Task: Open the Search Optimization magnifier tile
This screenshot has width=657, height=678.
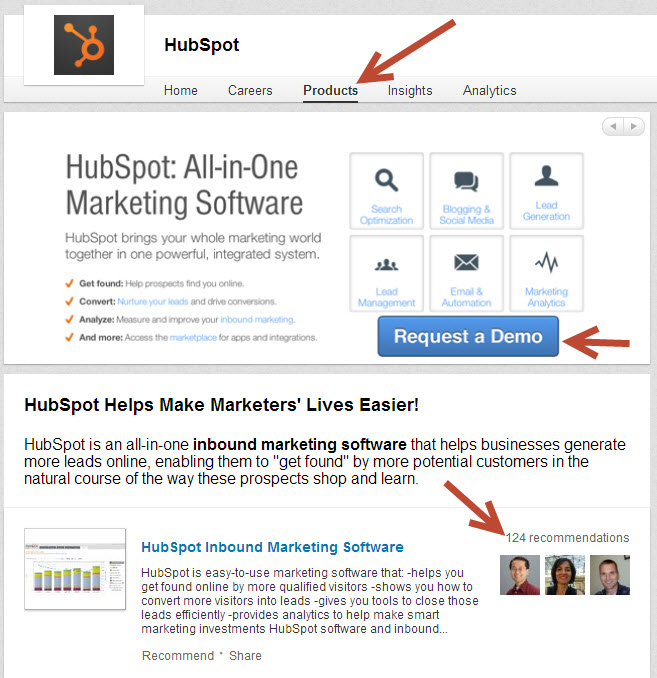Action: [386, 191]
